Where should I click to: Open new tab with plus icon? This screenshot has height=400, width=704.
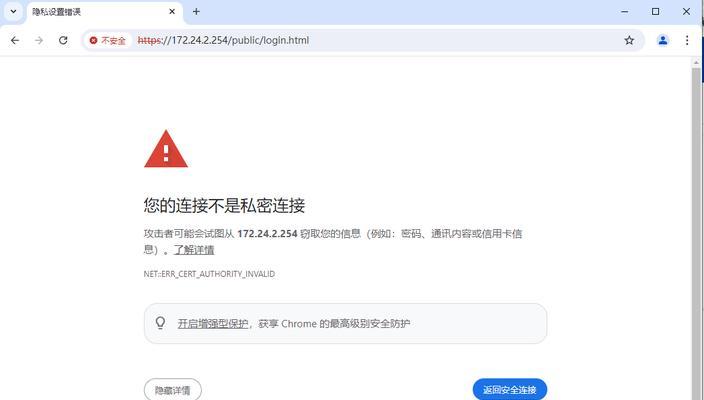196,12
